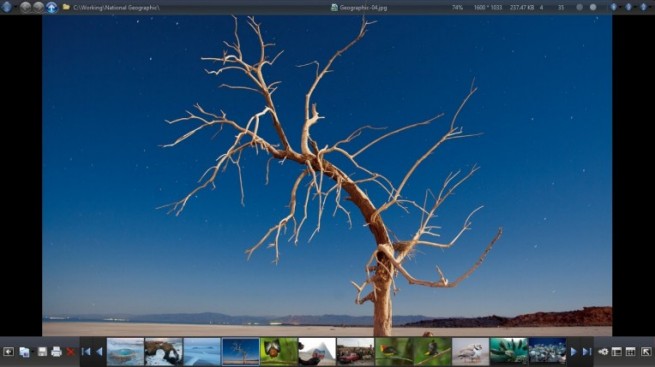Select the highlighted bare tree thumbnail
The height and width of the screenshot is (367, 655).
click(241, 352)
